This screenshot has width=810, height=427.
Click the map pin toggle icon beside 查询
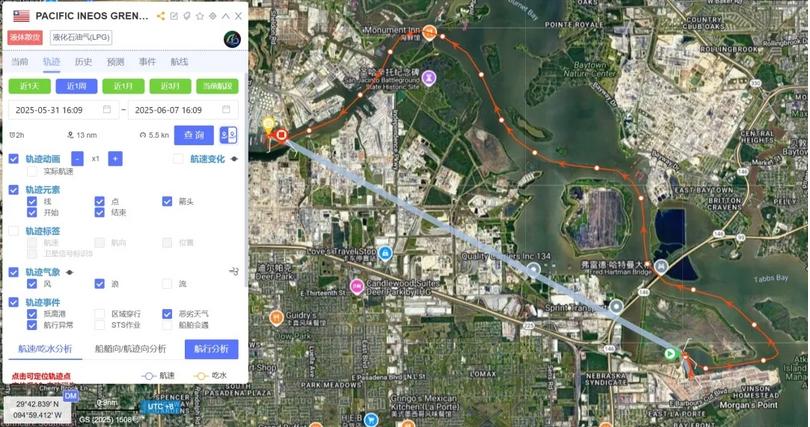point(228,135)
